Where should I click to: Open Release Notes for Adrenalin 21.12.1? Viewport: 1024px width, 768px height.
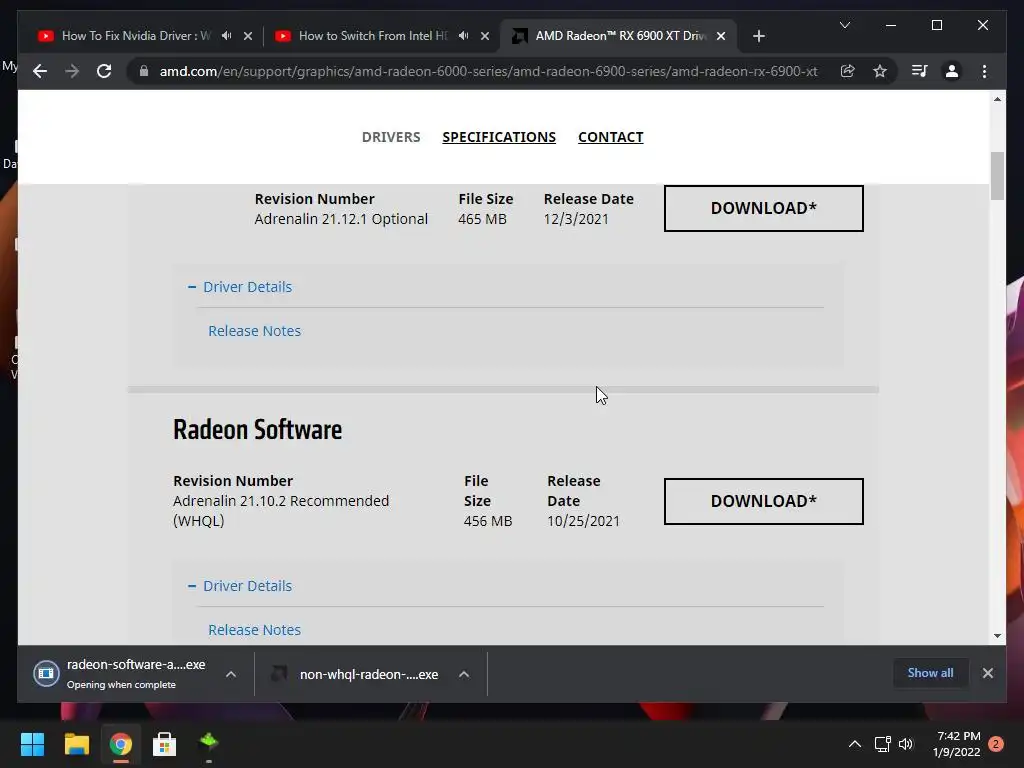pyautogui.click(x=255, y=330)
